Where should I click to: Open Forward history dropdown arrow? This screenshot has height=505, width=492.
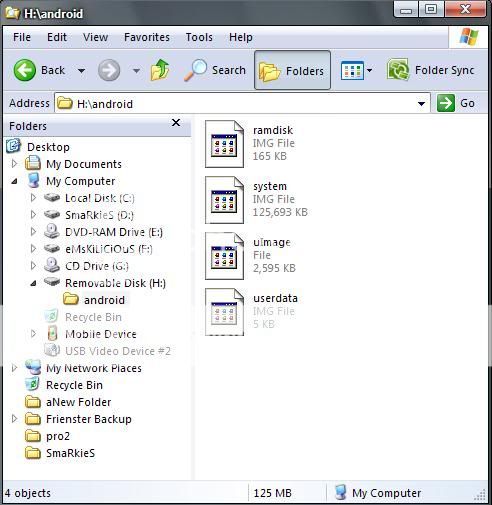[x=136, y=71]
